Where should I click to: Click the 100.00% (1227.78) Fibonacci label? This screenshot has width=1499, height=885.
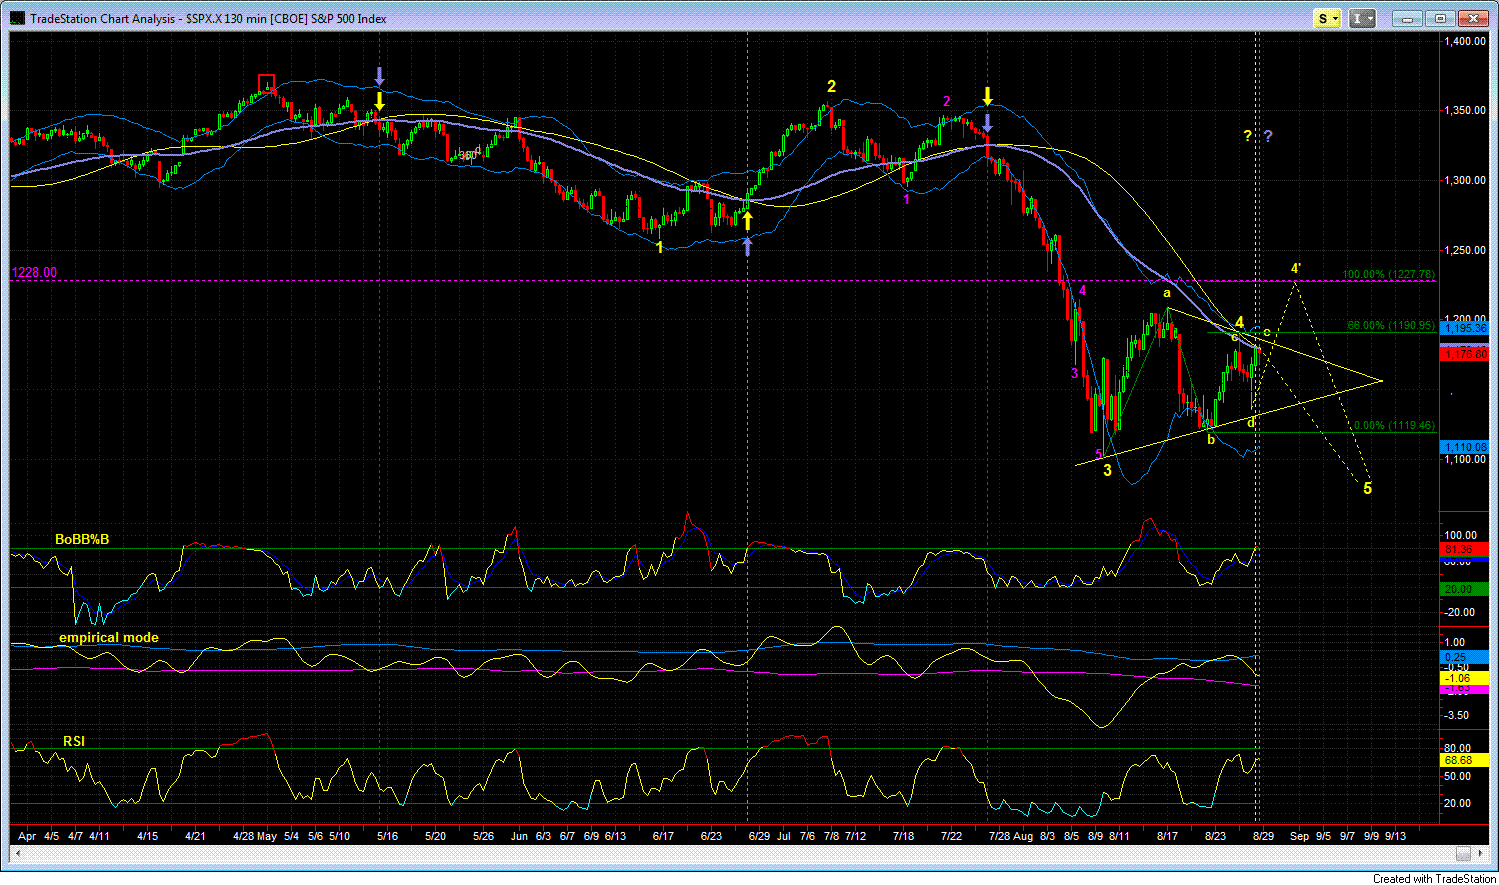(1390, 274)
